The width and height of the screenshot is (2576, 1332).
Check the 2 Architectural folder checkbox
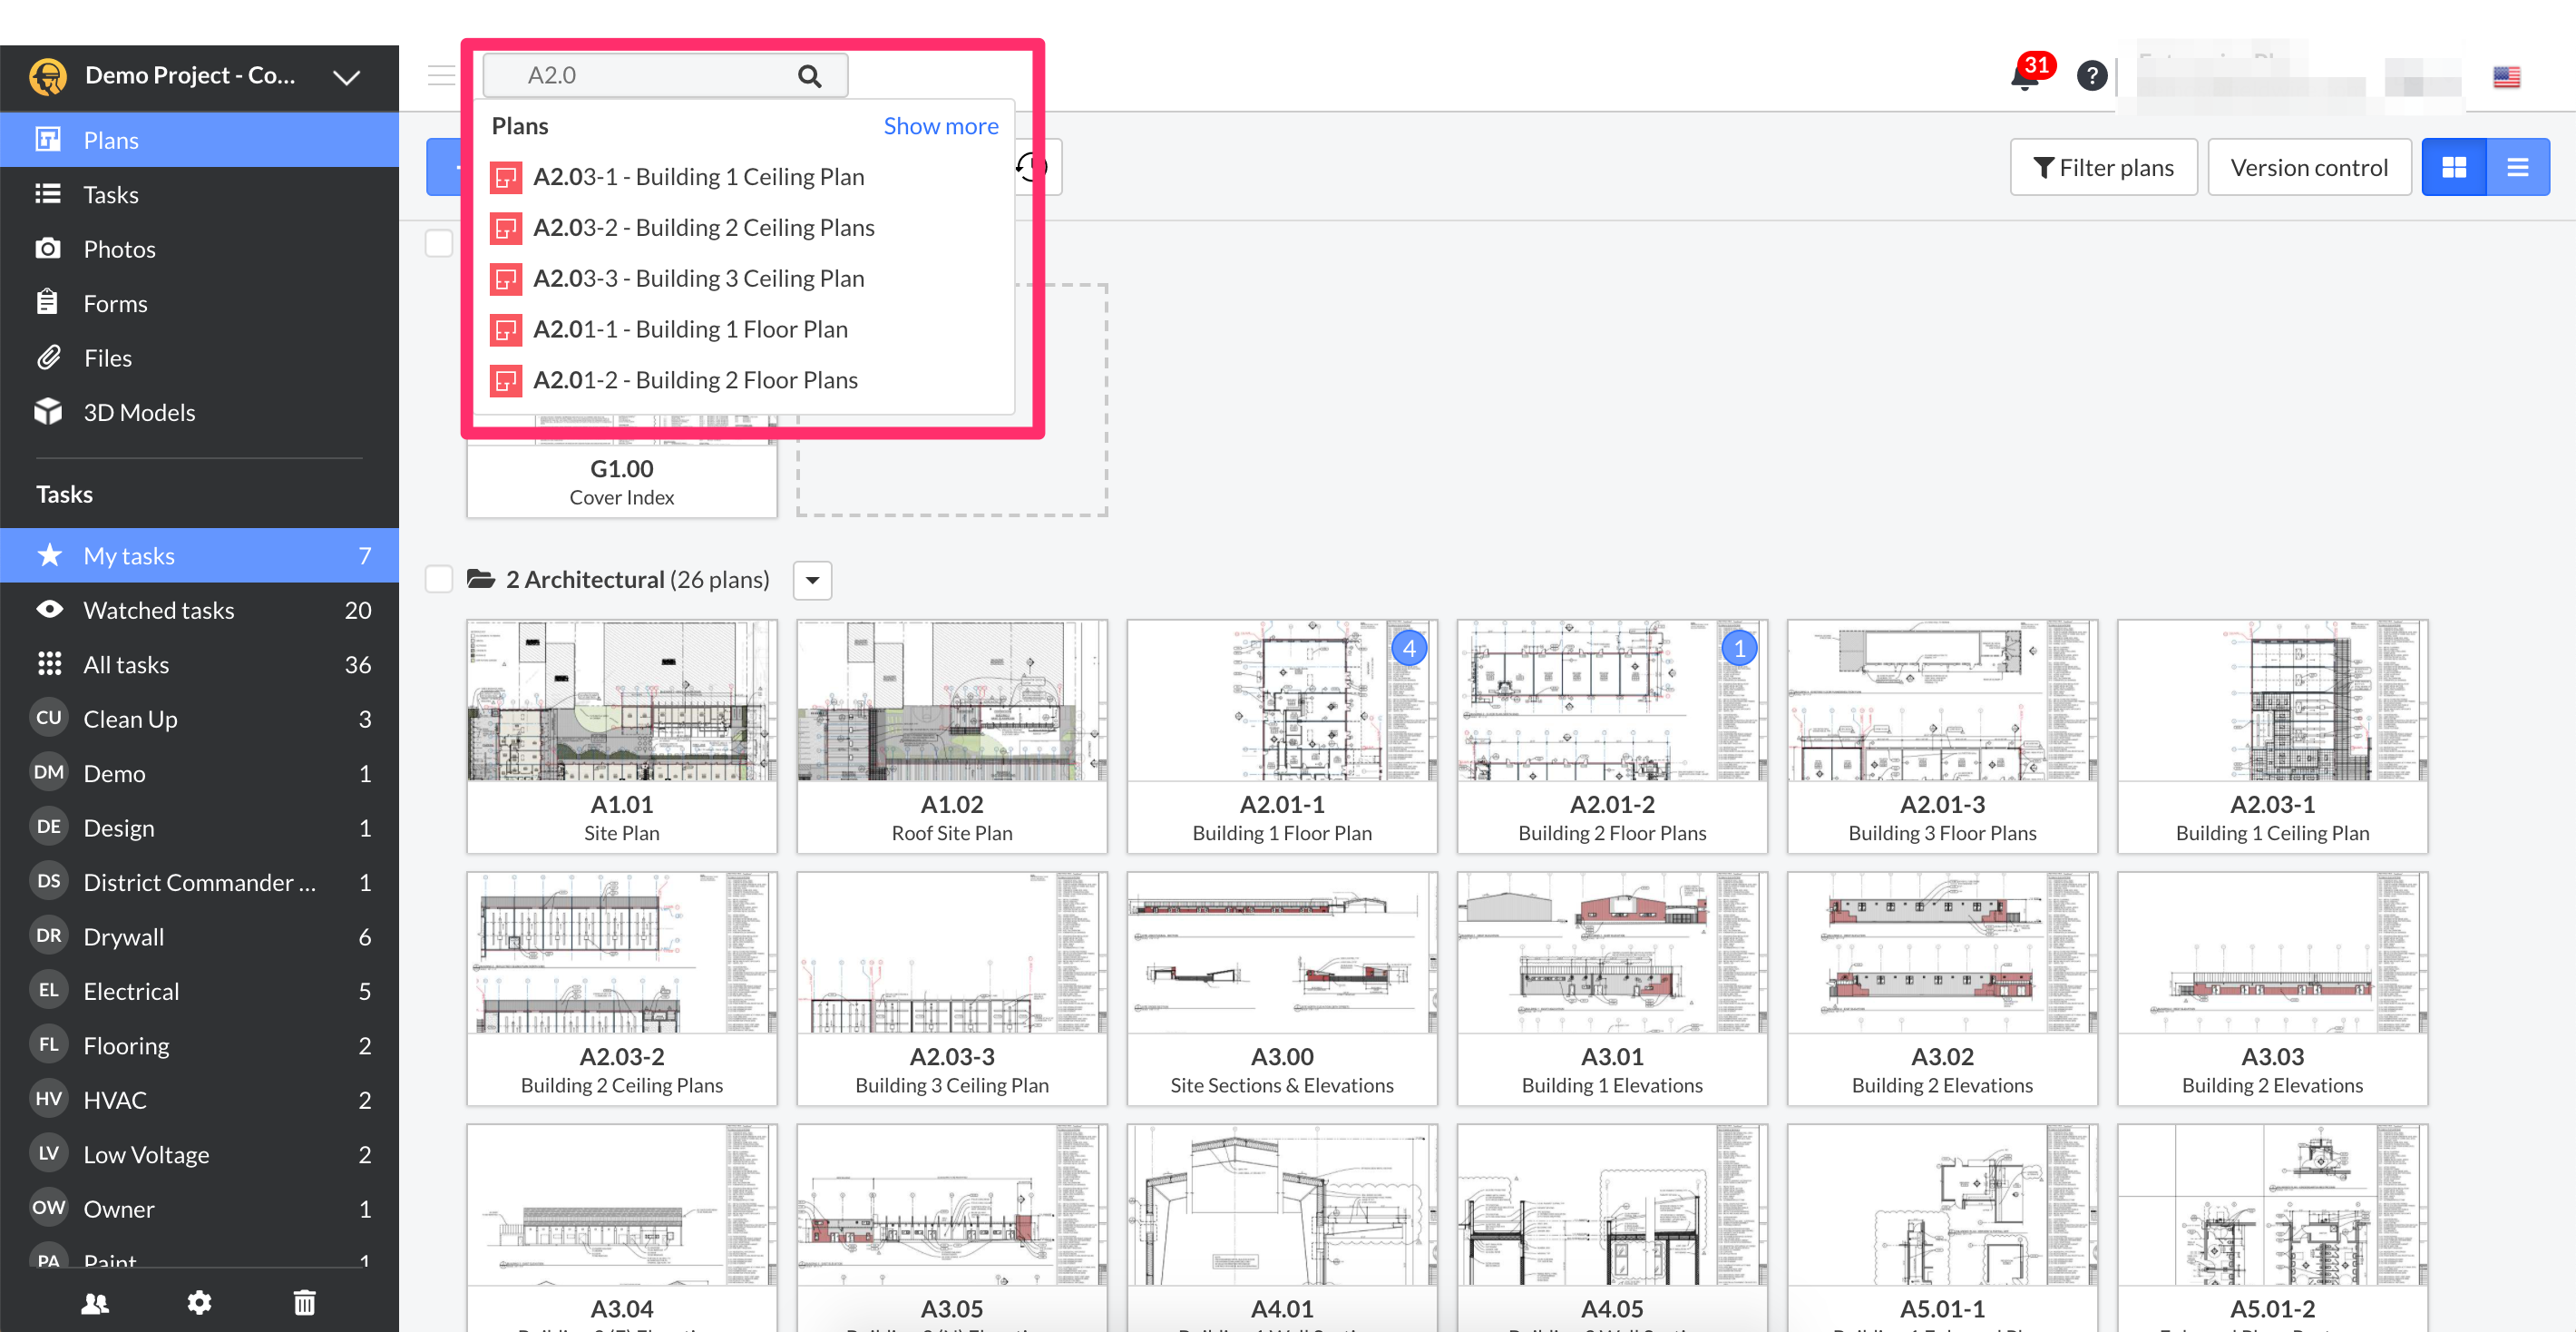(x=438, y=579)
